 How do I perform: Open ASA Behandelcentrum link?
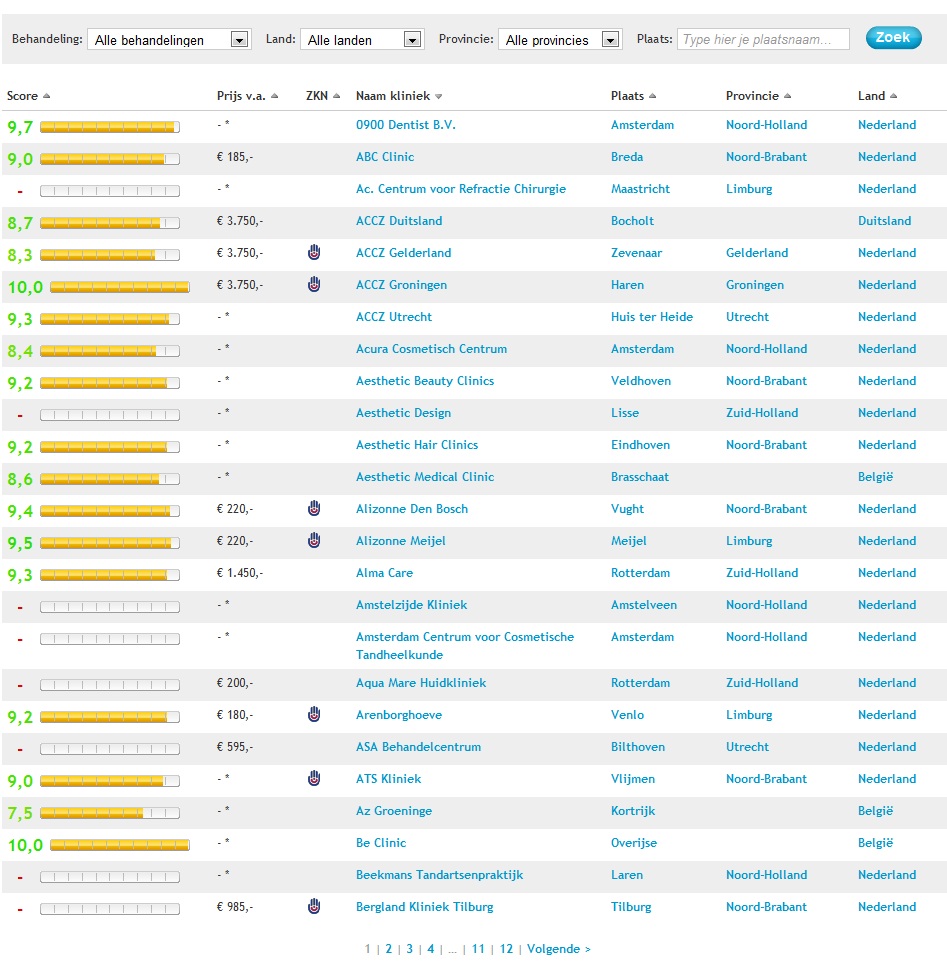tap(418, 747)
